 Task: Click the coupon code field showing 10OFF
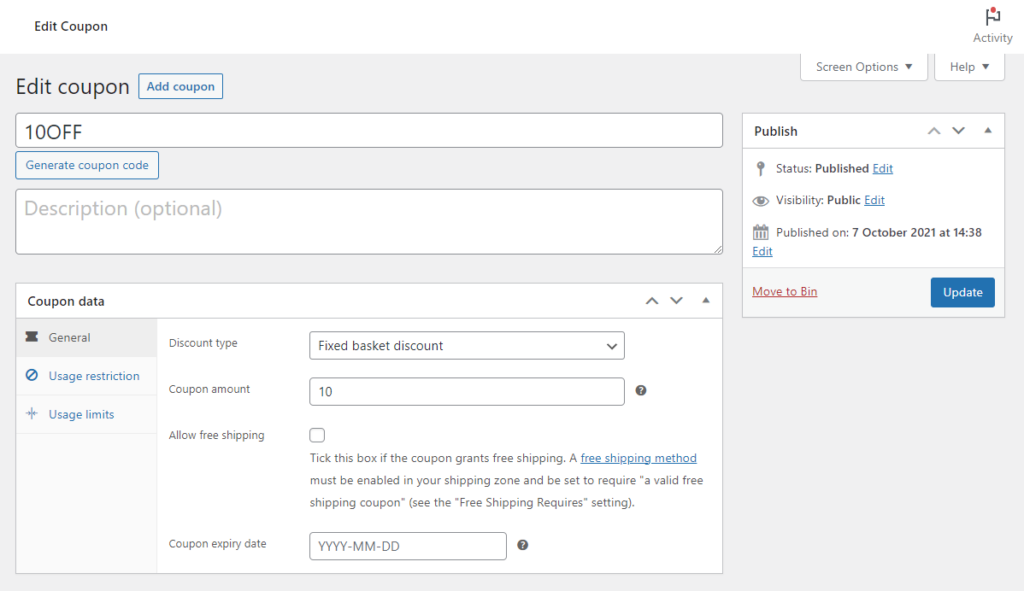[368, 130]
